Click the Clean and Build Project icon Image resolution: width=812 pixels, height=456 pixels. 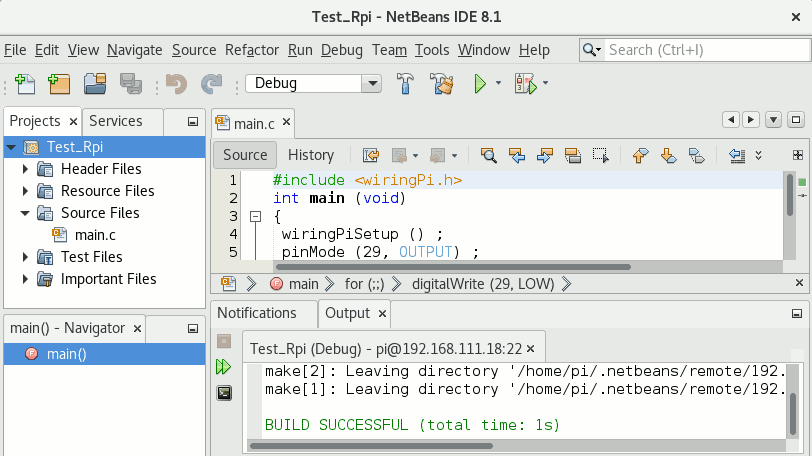click(442, 83)
